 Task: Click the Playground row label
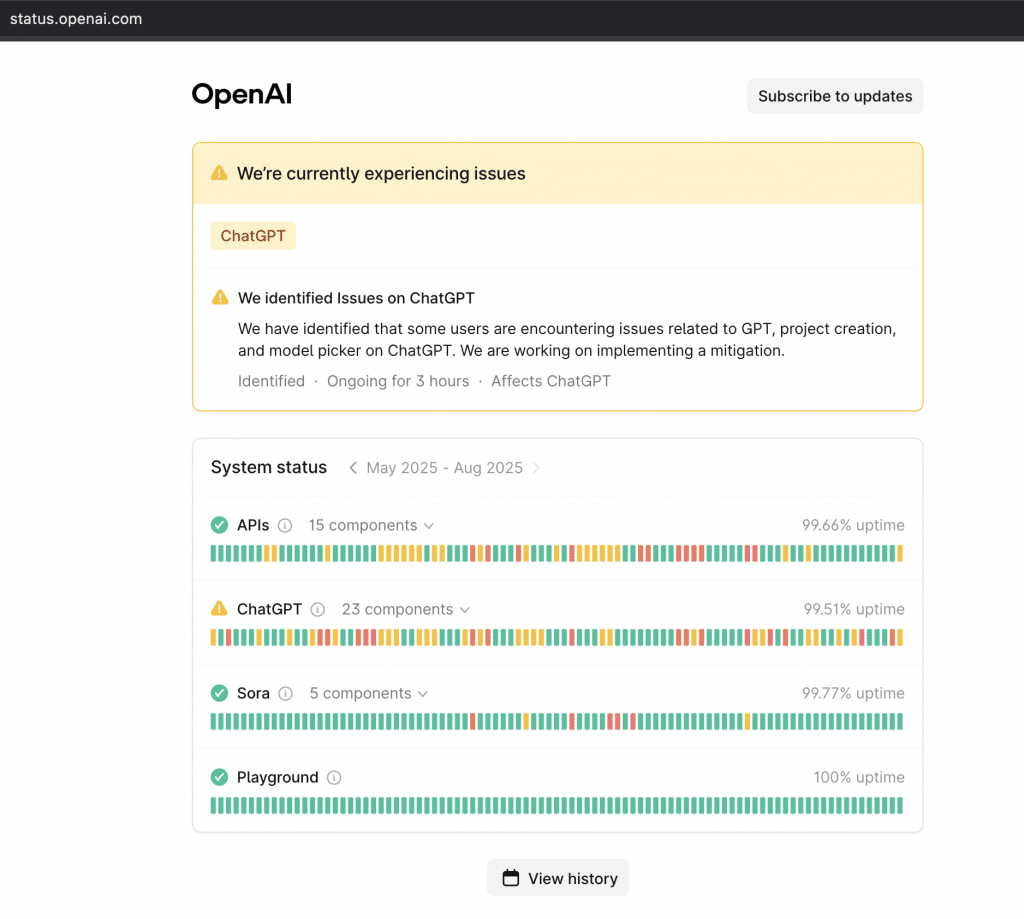(x=278, y=778)
